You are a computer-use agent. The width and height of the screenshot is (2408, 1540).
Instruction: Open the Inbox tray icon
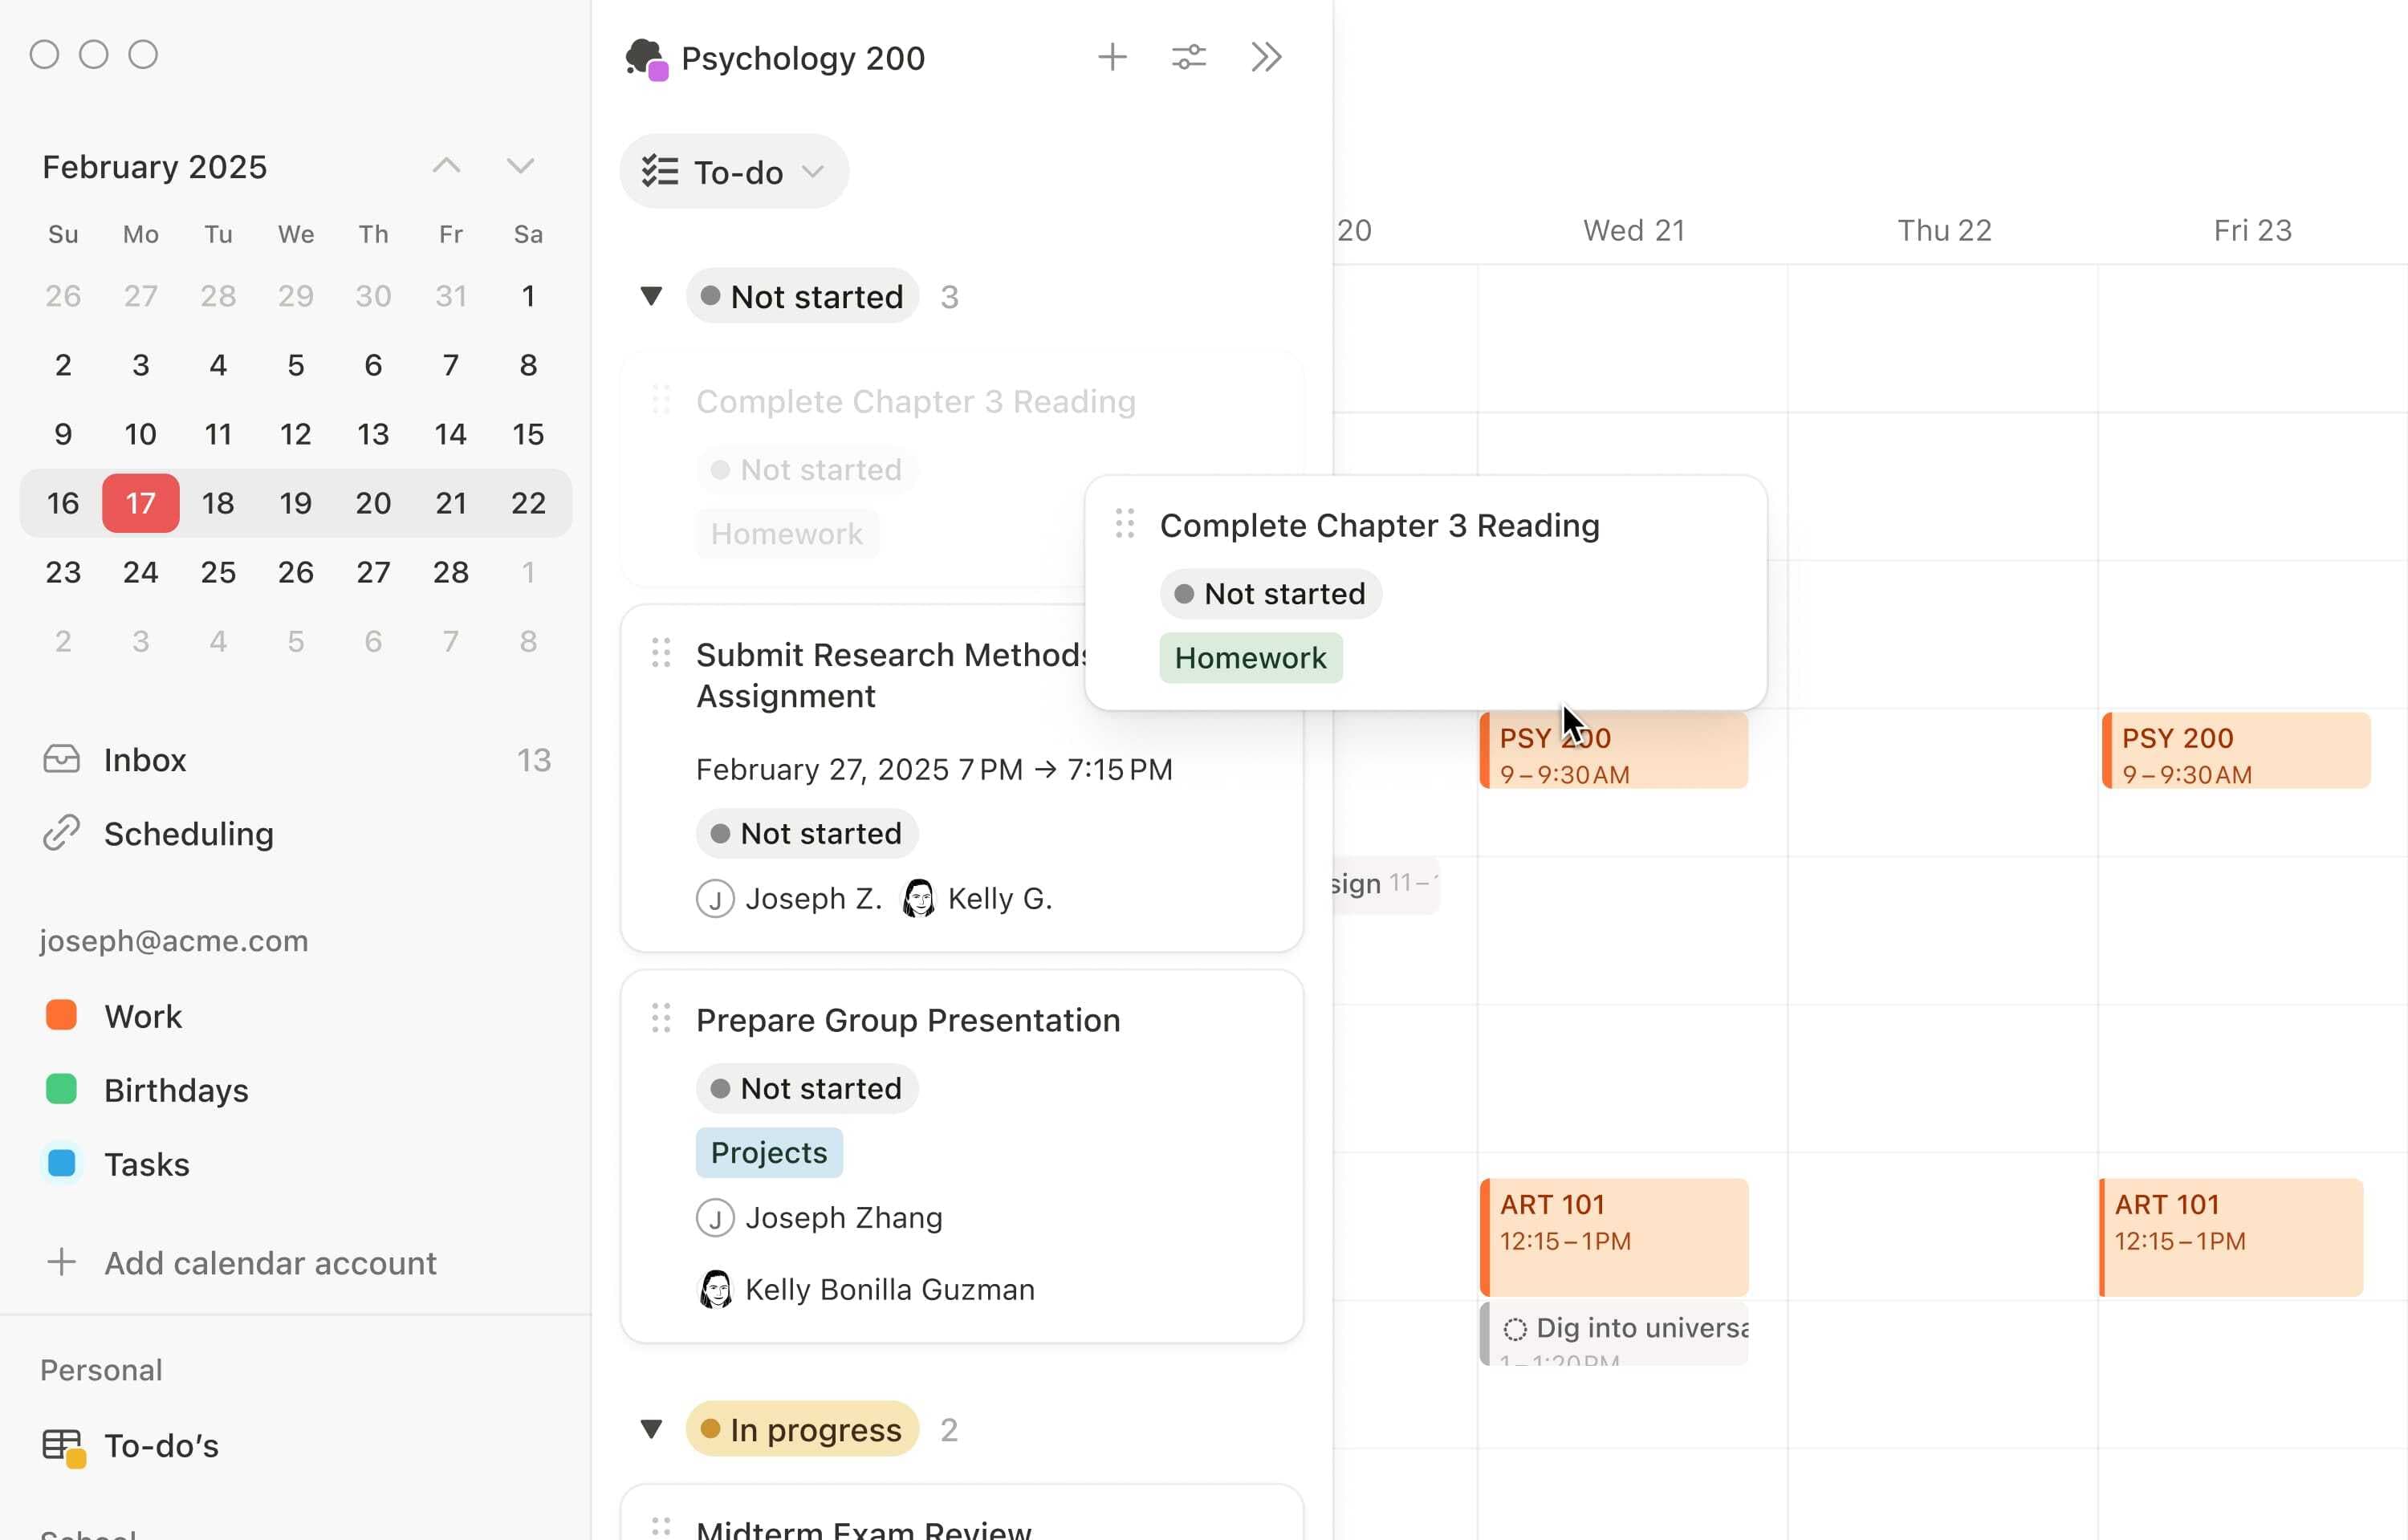[61, 760]
